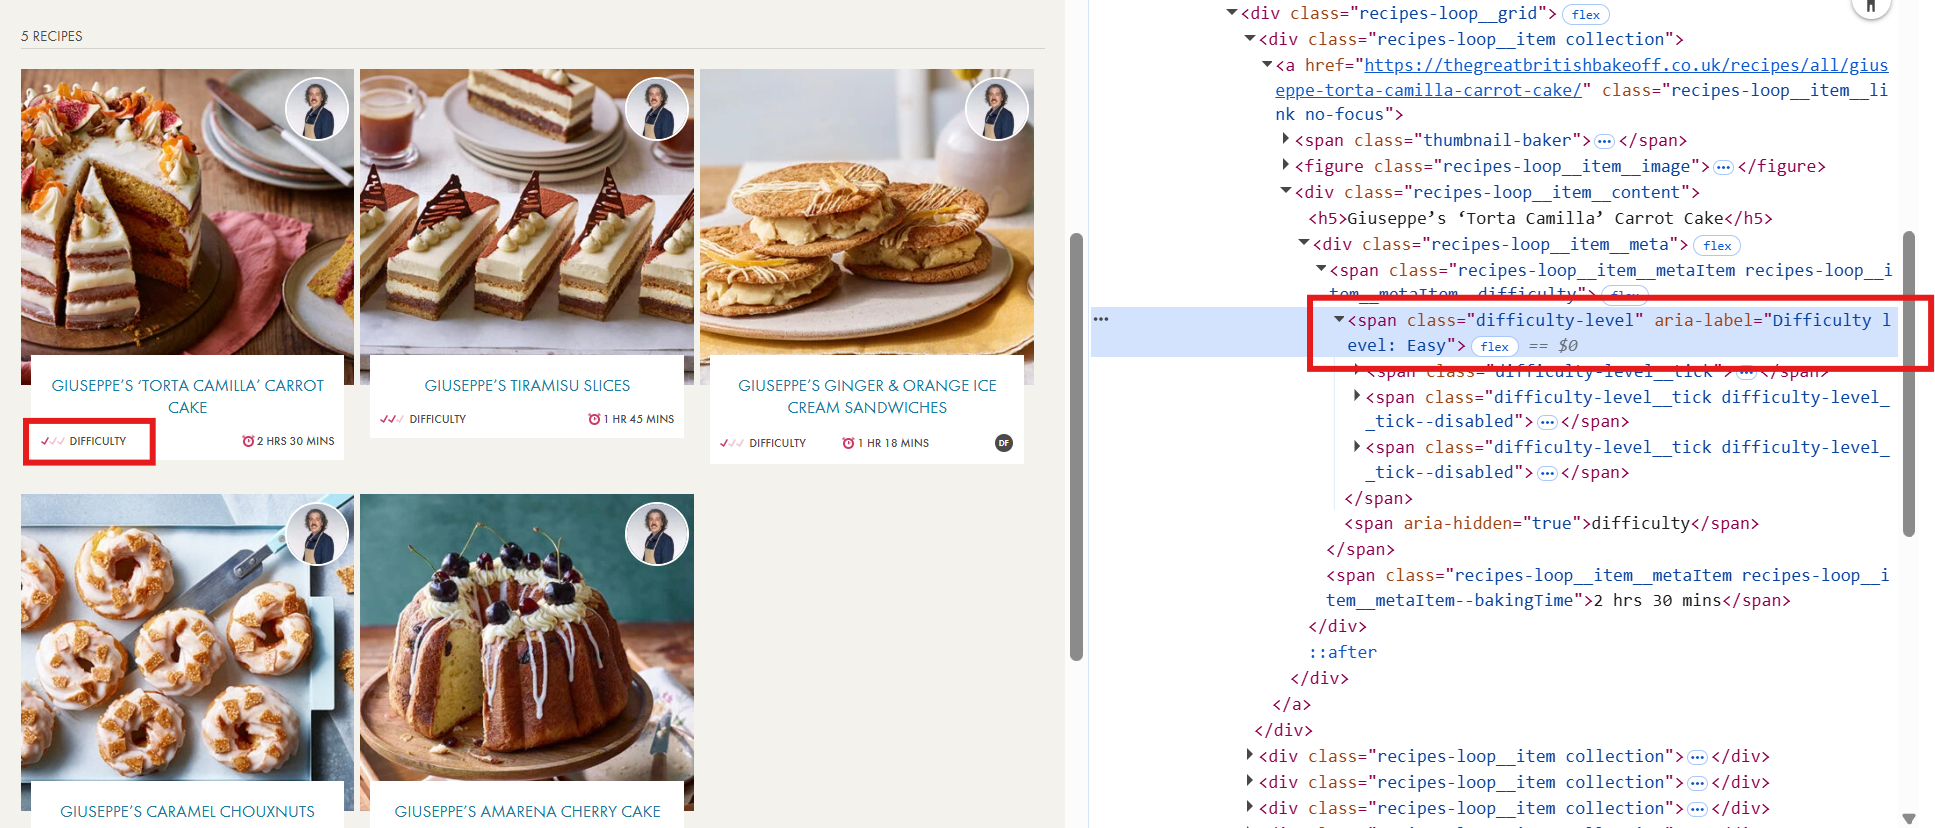Click the '2 HRS 30 MINS' baking time text
This screenshot has width=1935, height=828.
[296, 441]
